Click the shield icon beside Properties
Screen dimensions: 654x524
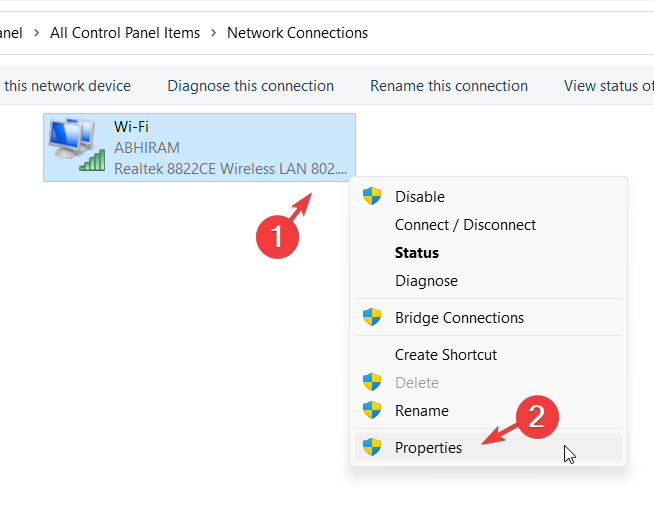click(x=372, y=447)
